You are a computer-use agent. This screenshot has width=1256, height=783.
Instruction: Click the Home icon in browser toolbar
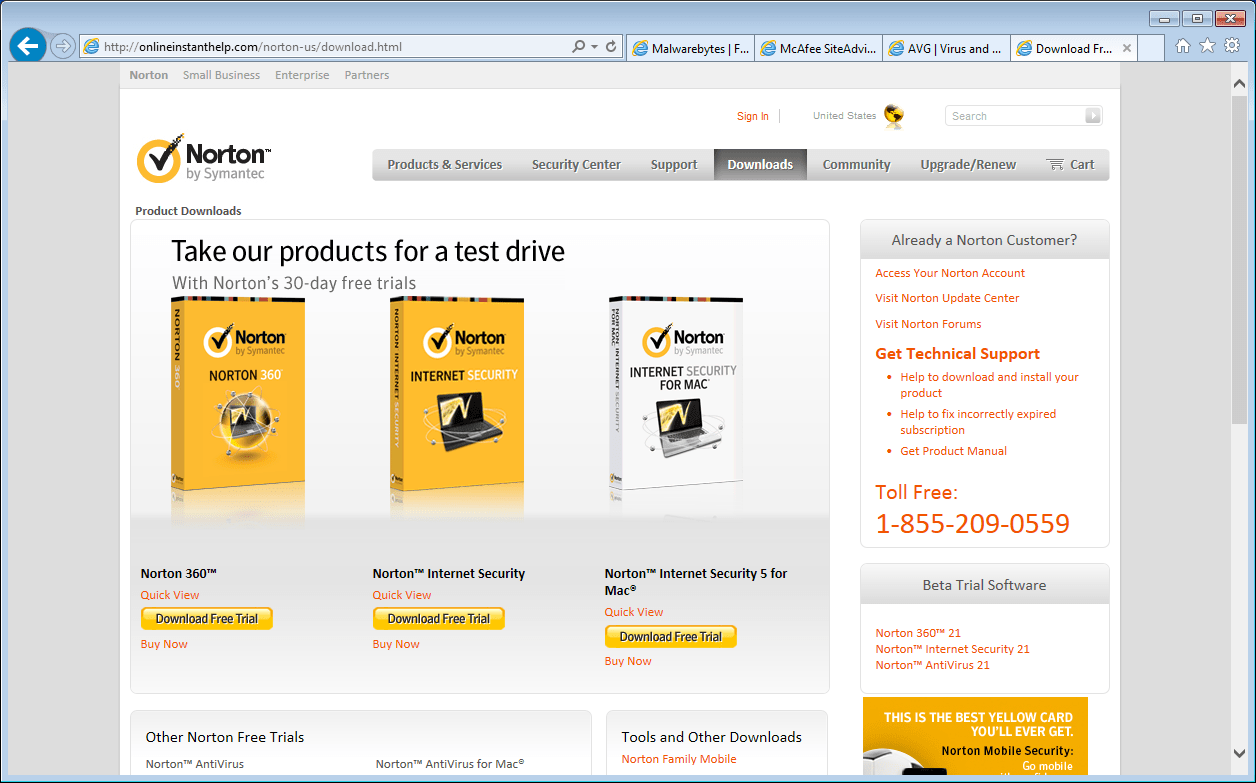(1183, 46)
